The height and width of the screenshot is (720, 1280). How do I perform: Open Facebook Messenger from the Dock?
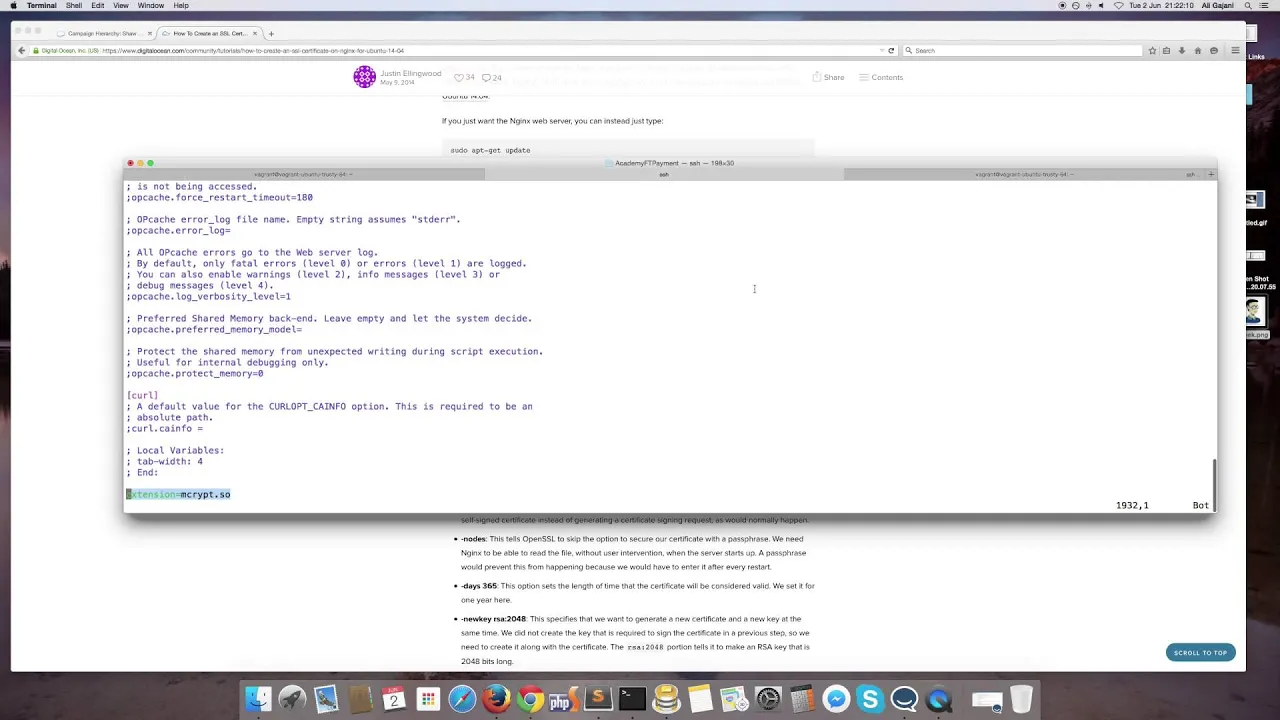[x=836, y=699]
